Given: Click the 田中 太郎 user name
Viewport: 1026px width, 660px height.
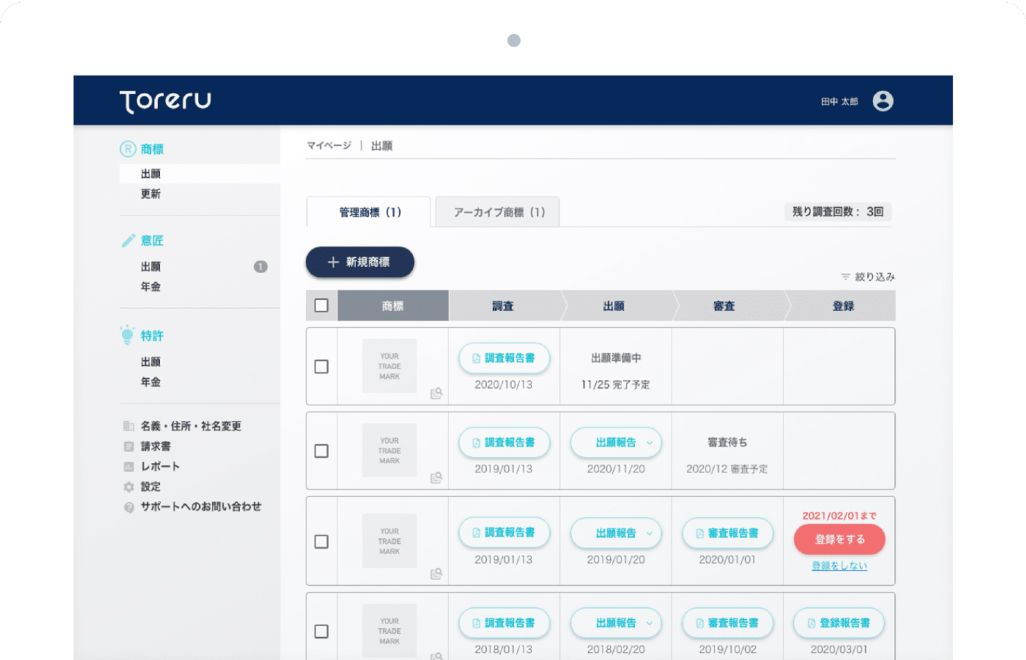Looking at the screenshot, I should tap(840, 102).
